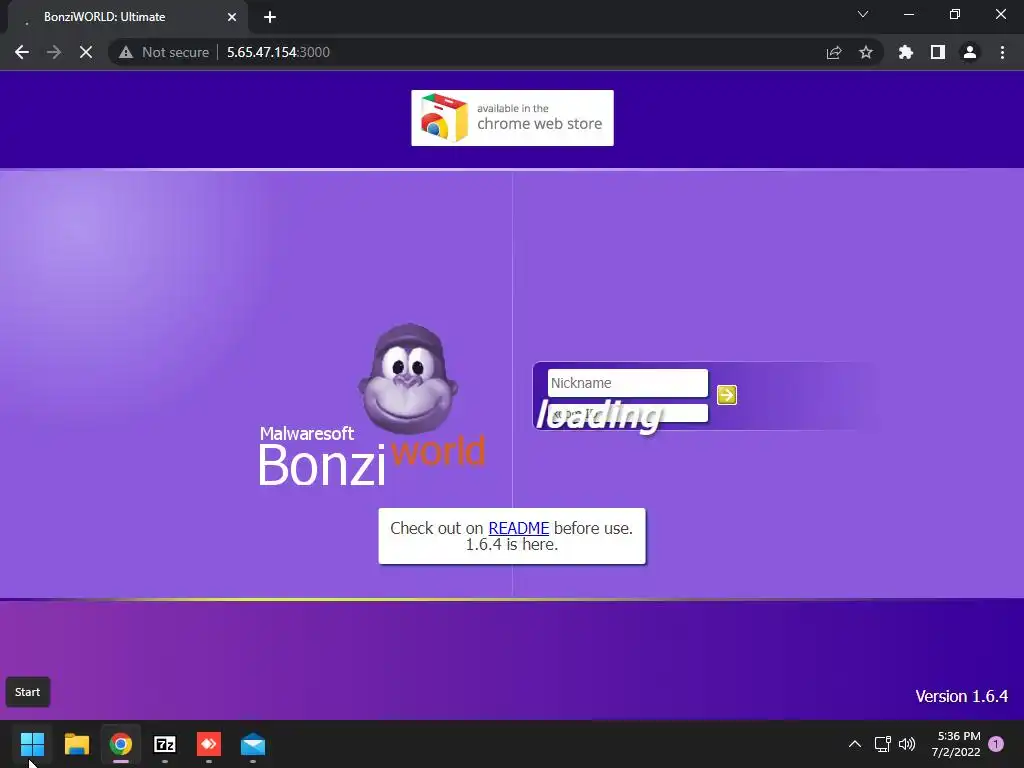
Task: Open the clock showing 5:36 PM
Action: tap(956, 744)
